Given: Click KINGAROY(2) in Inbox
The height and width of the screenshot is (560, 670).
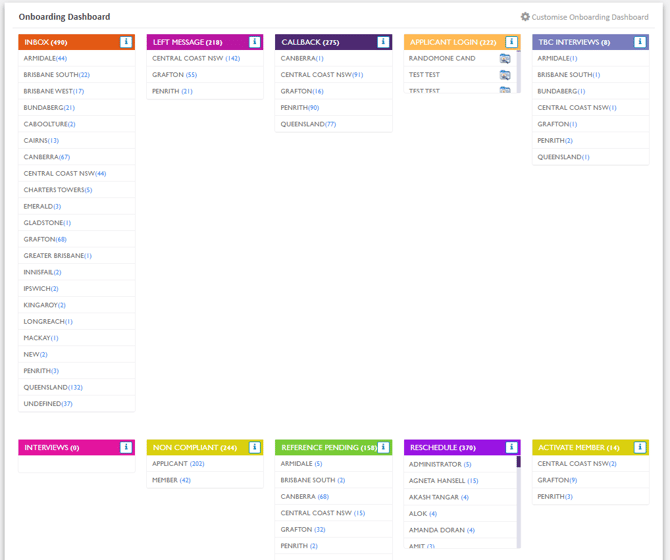Looking at the screenshot, I should (x=44, y=305).
